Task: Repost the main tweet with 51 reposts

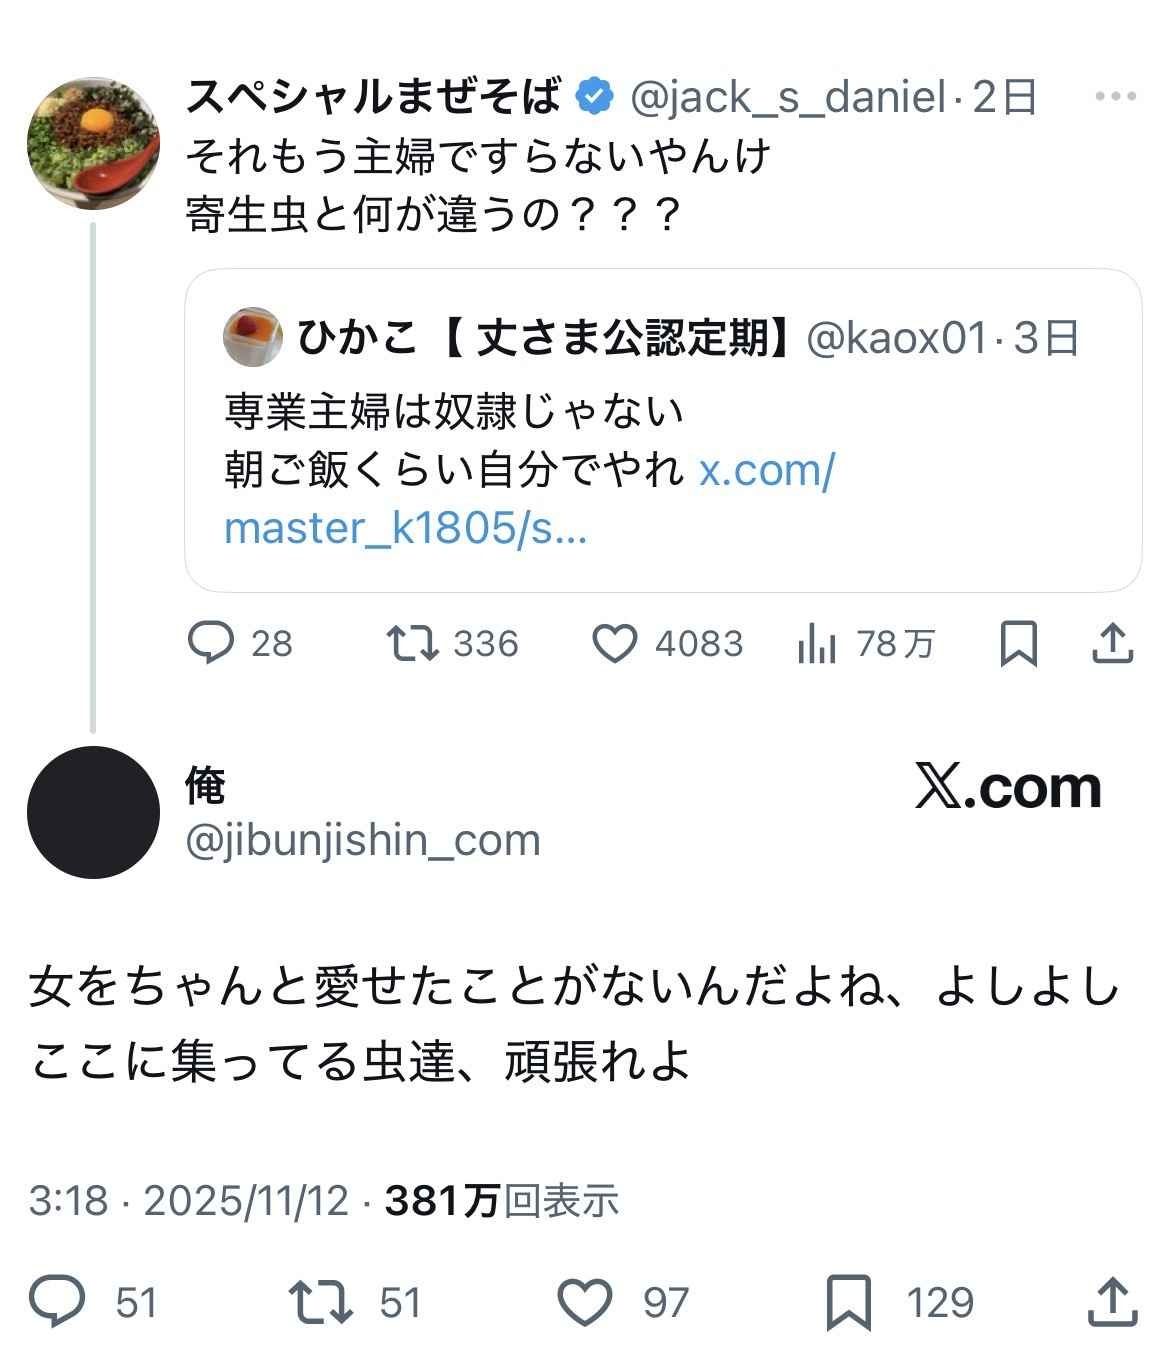Action: click(x=319, y=1301)
